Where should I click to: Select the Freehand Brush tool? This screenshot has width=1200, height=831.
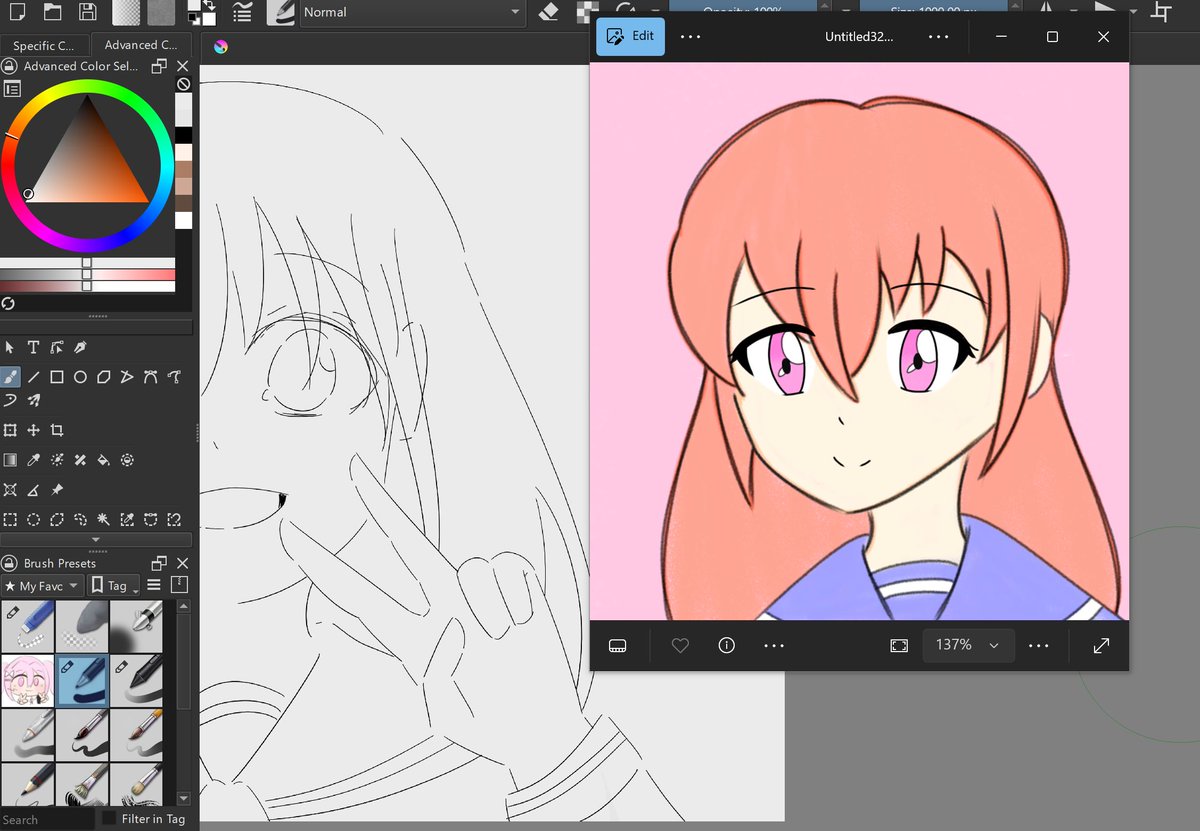click(10, 377)
